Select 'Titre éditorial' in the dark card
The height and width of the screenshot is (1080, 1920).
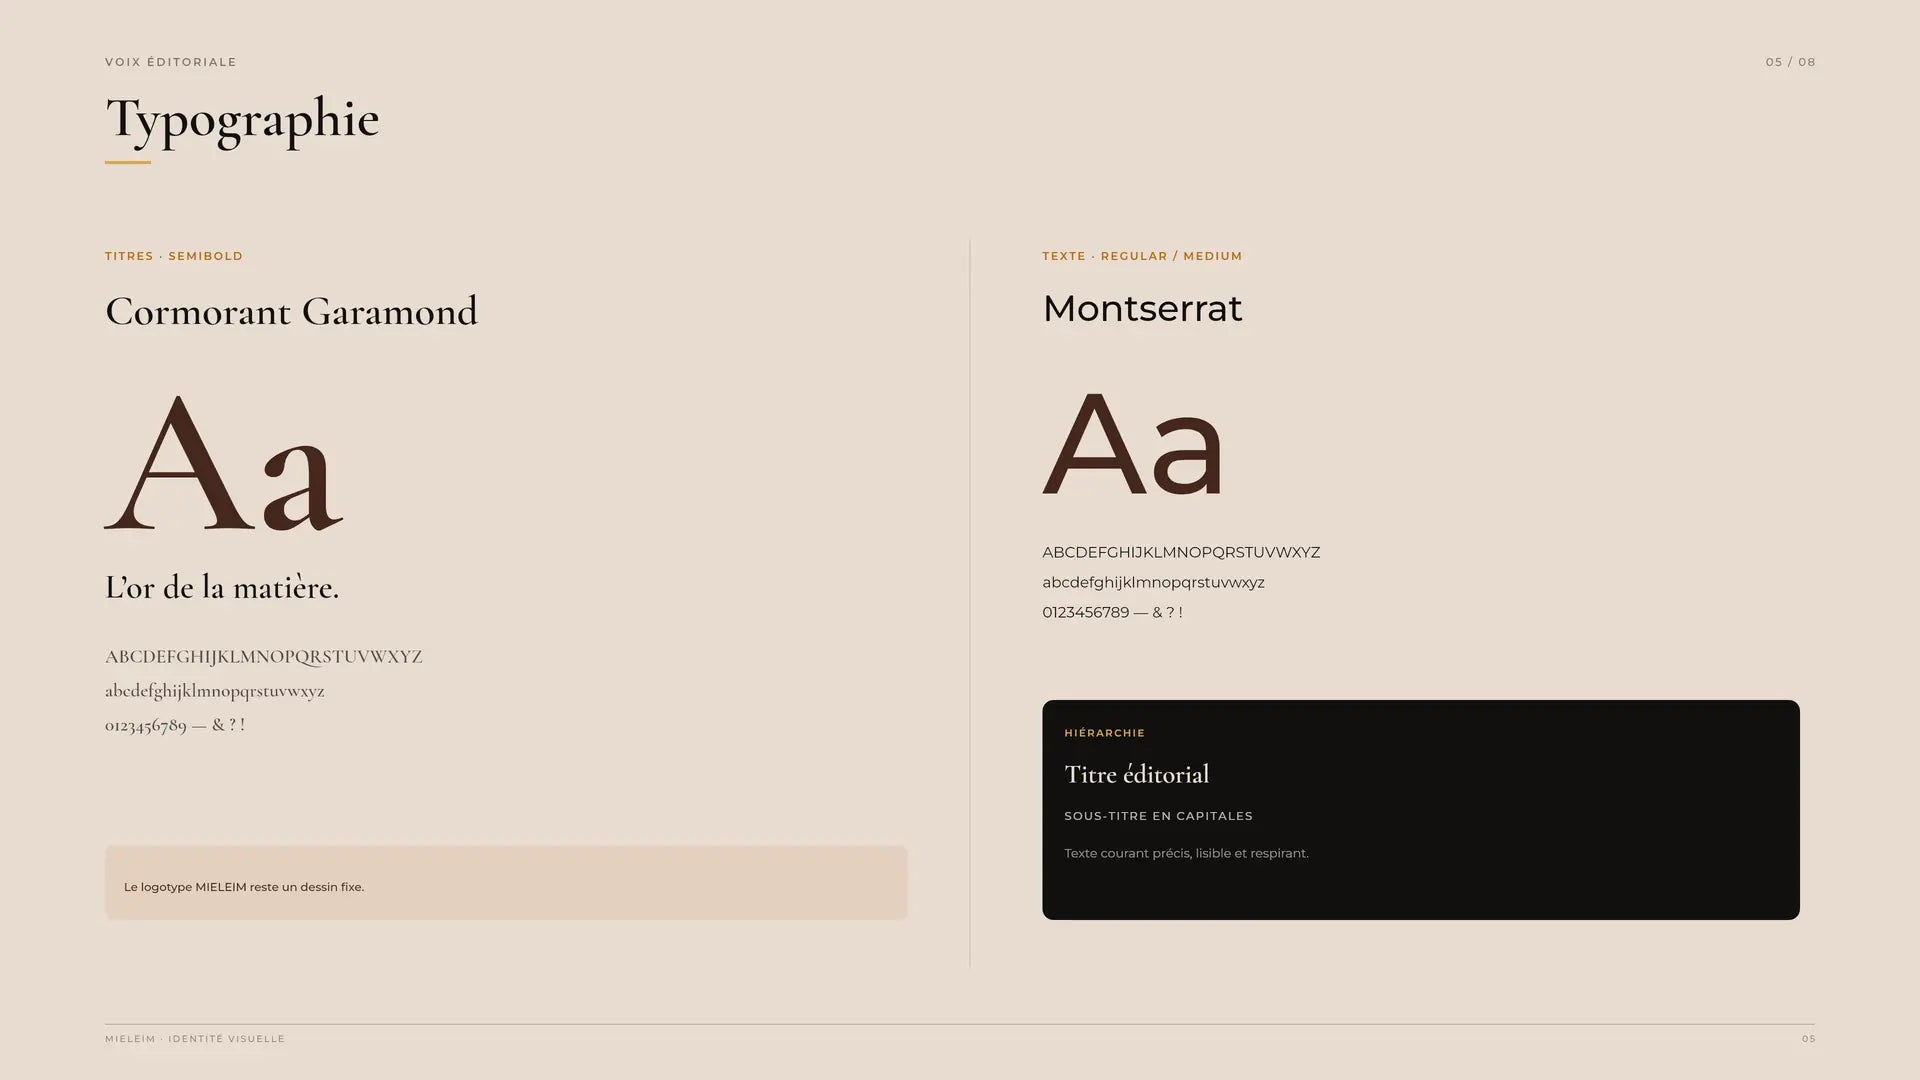point(1137,774)
